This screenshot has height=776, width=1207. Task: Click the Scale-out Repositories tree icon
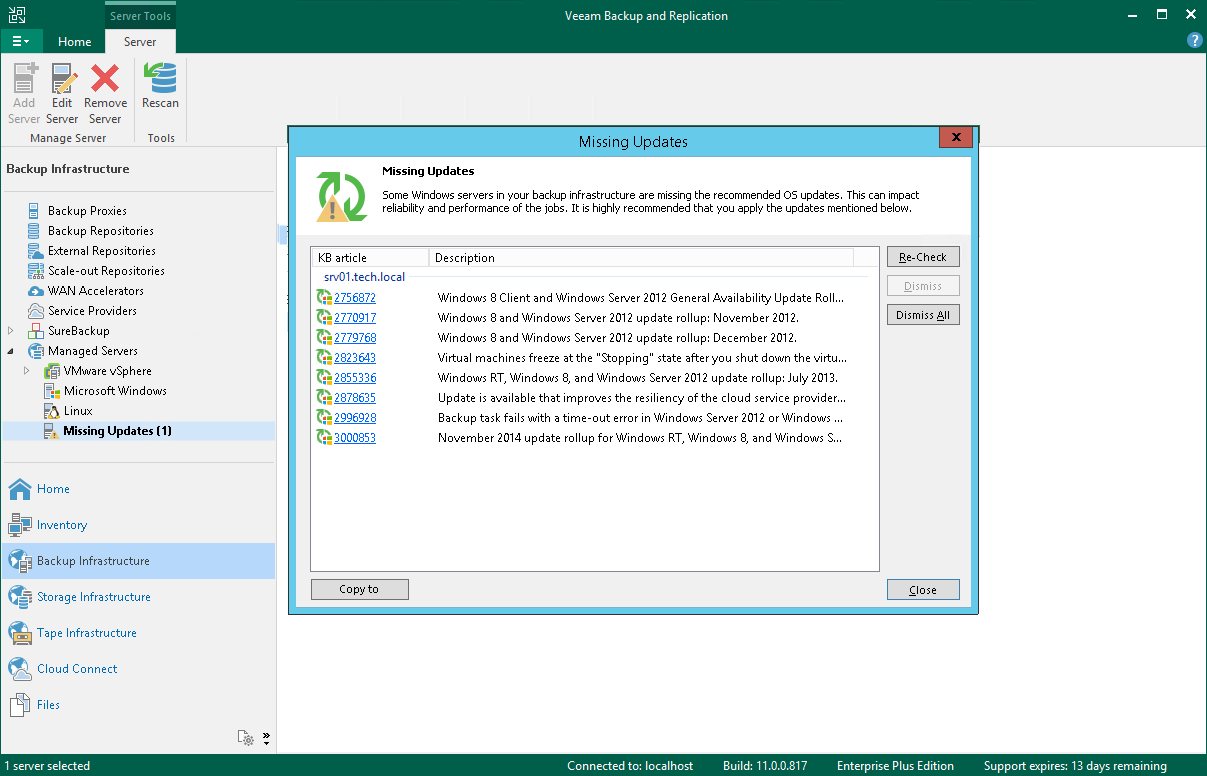[36, 271]
